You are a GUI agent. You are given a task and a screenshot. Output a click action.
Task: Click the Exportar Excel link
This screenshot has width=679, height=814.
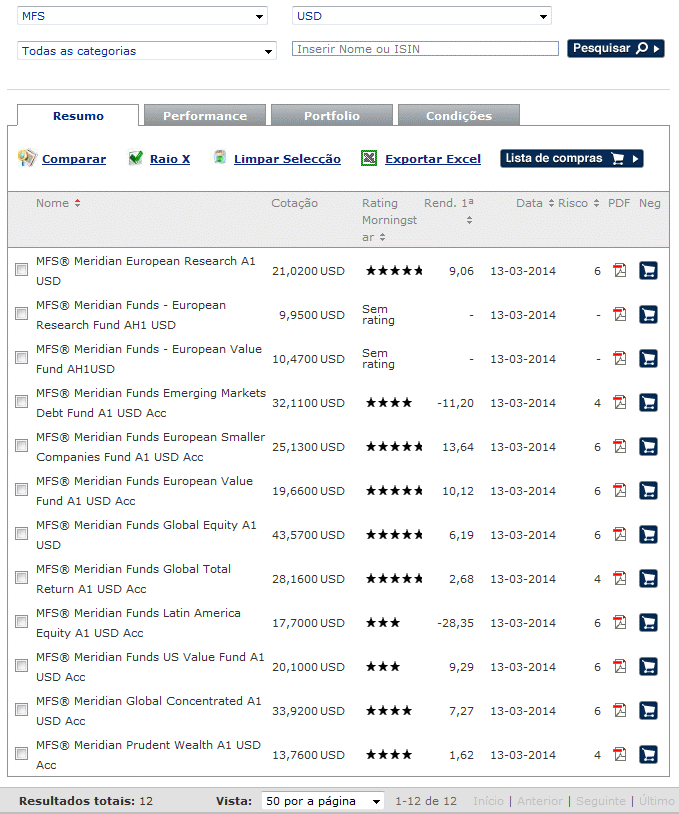433,159
